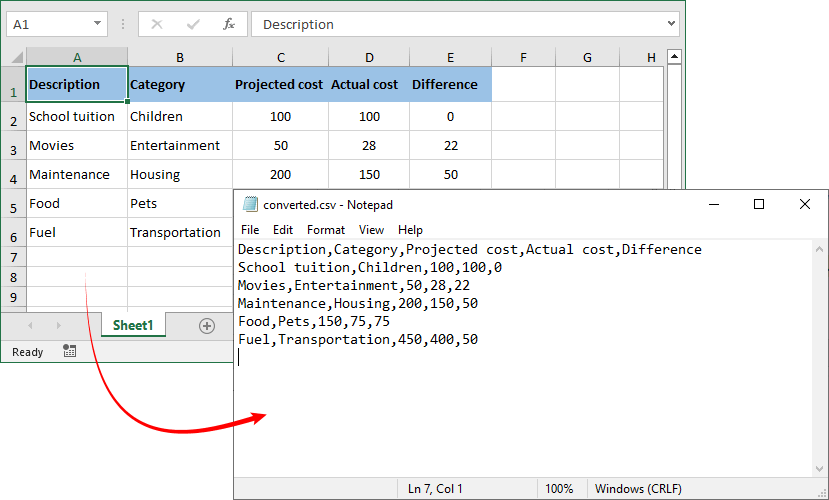Click the formula bar showing Description
Image resolution: width=829 pixels, height=500 pixels.
coord(465,24)
